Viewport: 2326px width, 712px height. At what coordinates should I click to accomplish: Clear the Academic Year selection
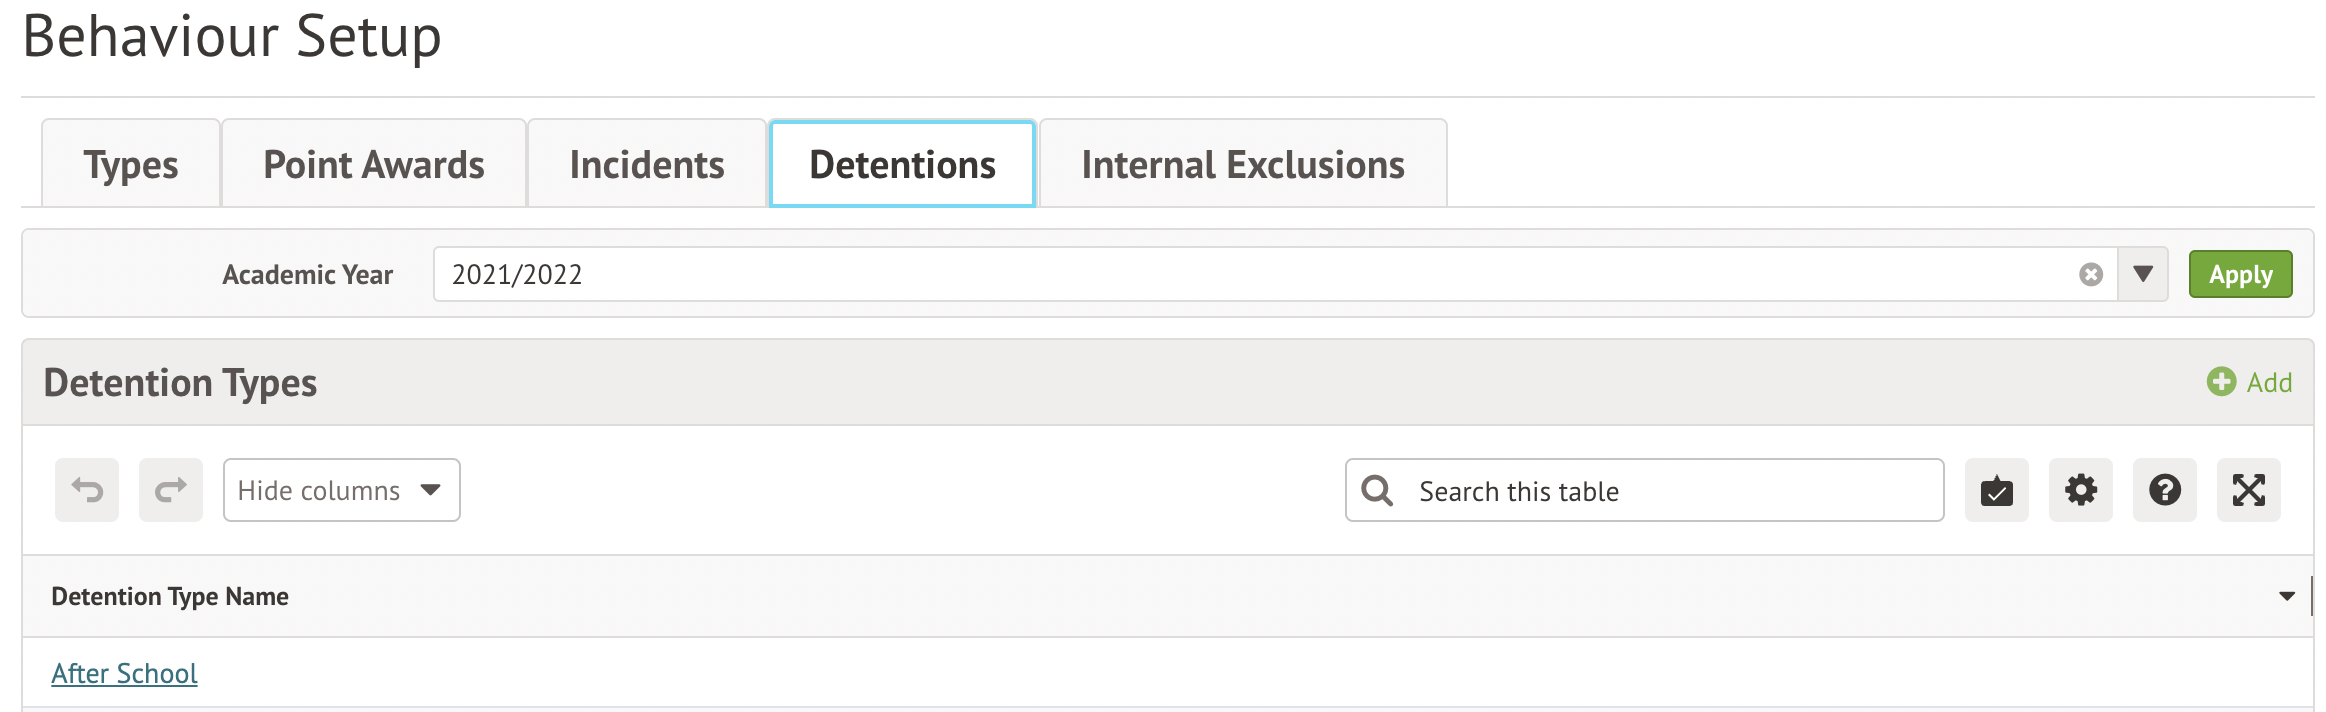point(2090,274)
